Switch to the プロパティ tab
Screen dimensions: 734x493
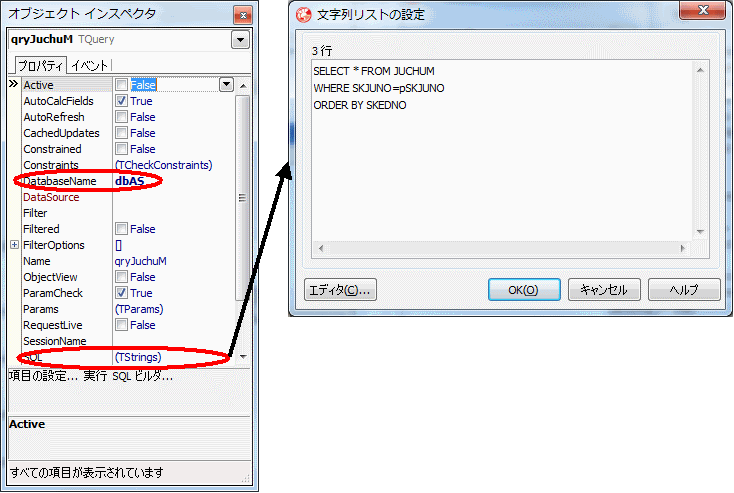click(41, 66)
